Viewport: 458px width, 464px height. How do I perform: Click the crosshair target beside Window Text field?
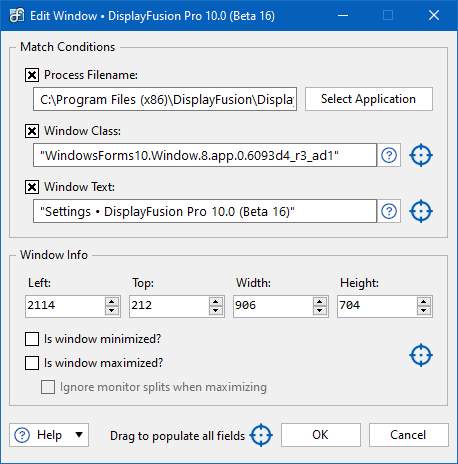tap(421, 211)
